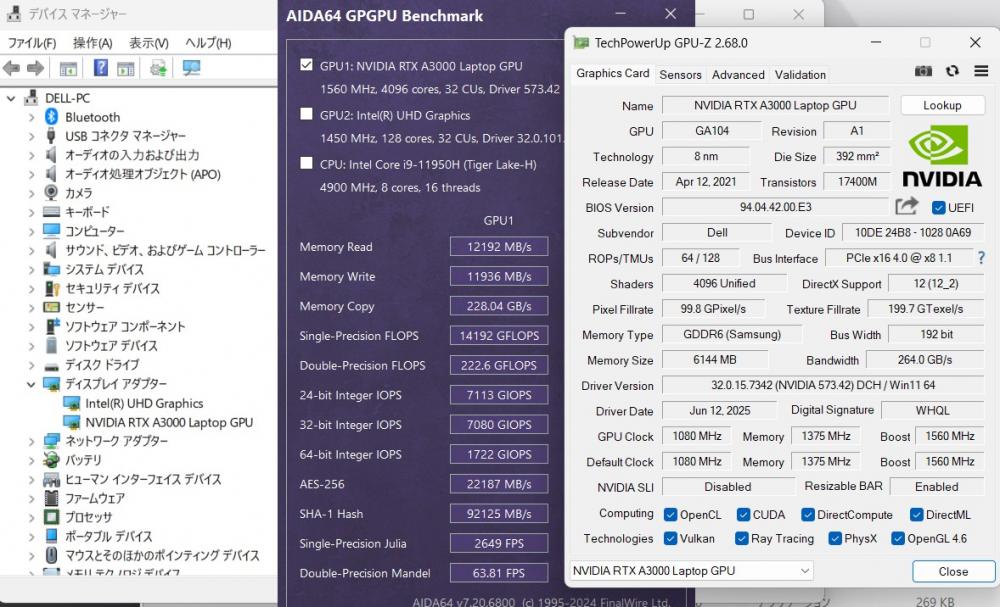
Task: Click the Memory Read 12192 MB/s result
Action: 499,247
